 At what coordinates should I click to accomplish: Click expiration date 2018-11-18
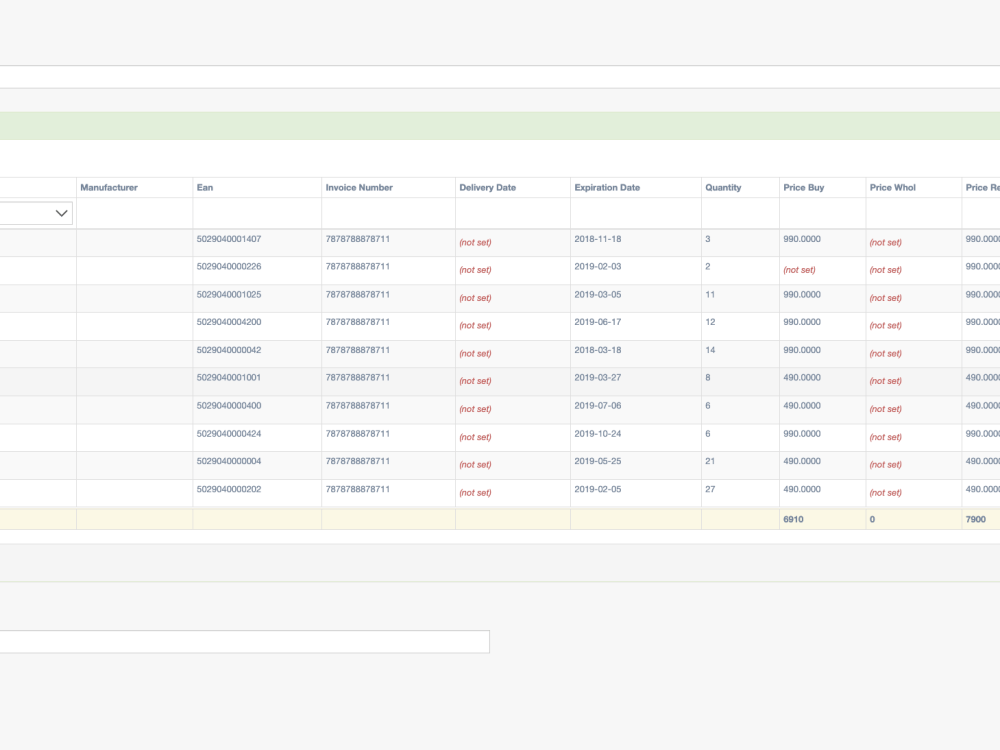tap(598, 239)
